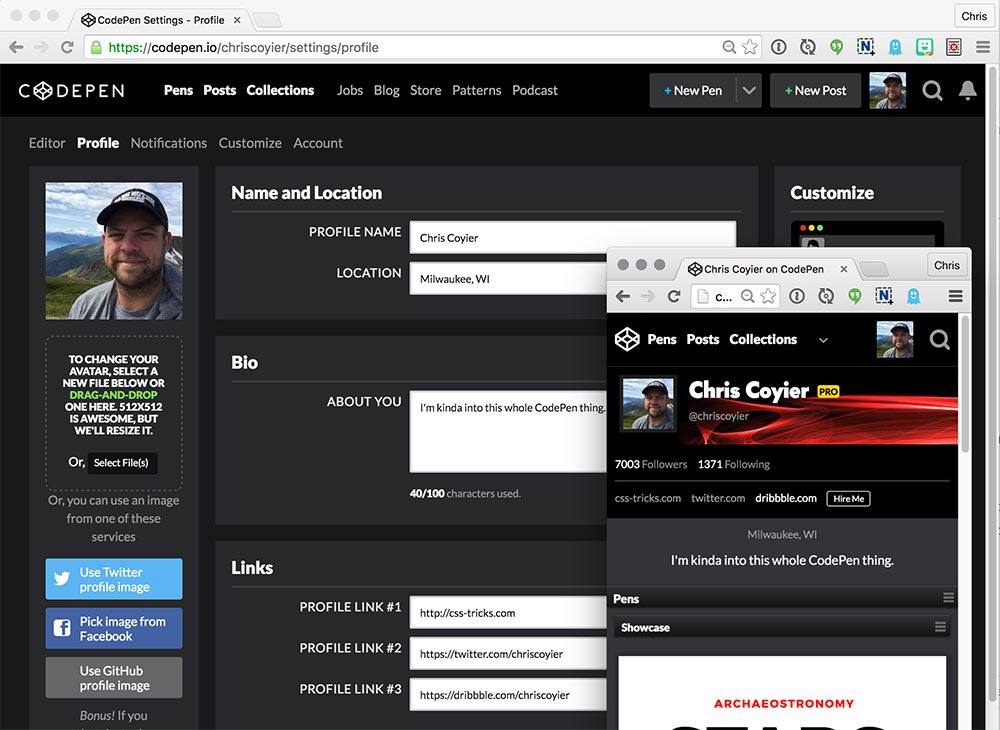Image resolution: width=1000 pixels, height=730 pixels.
Task: Open search via the magnifier icon
Action: pyautogui.click(x=932, y=90)
